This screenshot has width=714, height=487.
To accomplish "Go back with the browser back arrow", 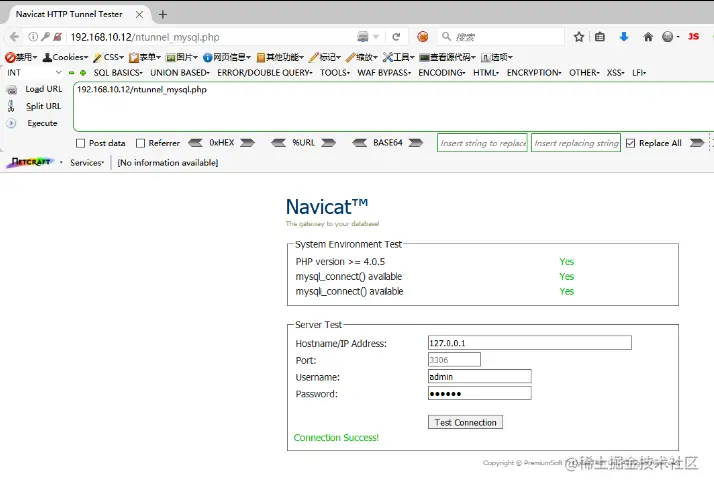I will pos(14,37).
